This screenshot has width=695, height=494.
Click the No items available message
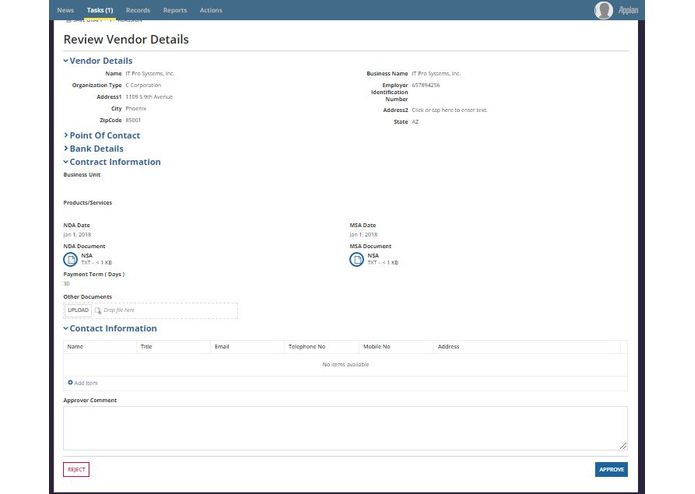pyautogui.click(x=345, y=364)
